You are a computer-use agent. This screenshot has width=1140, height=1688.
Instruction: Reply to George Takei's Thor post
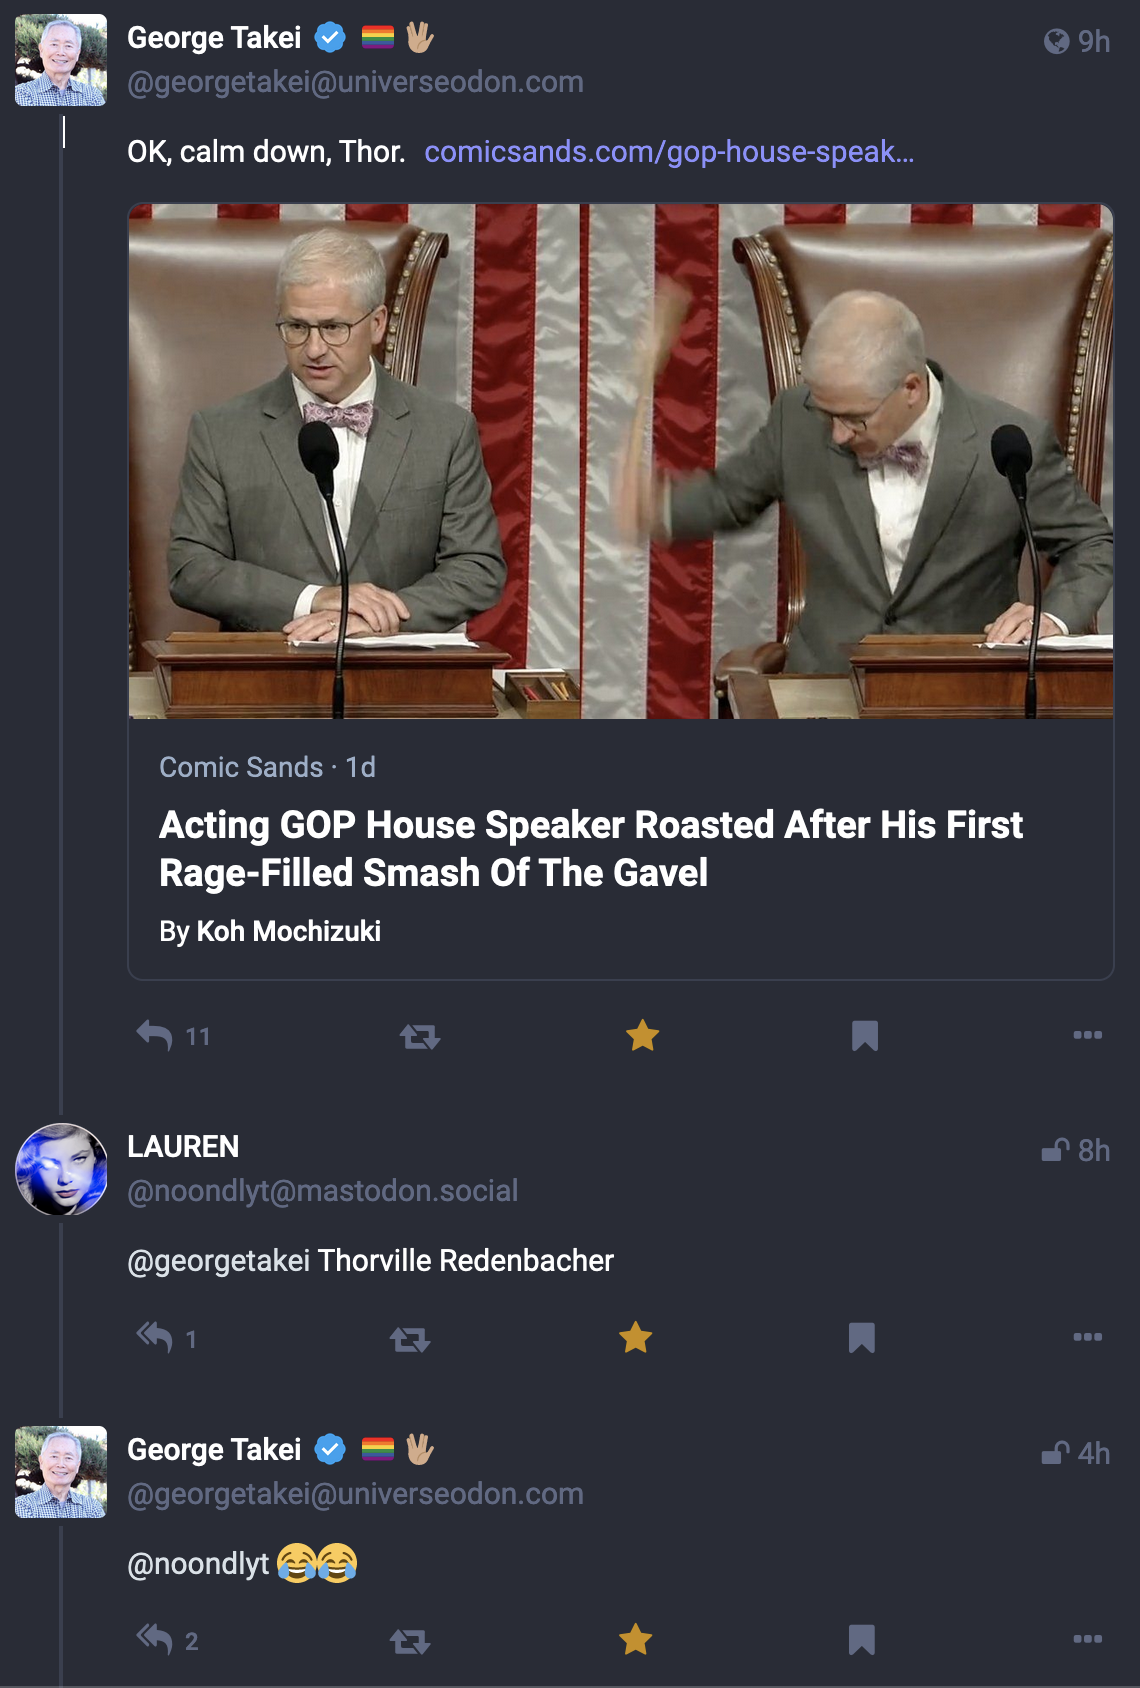coord(155,1036)
